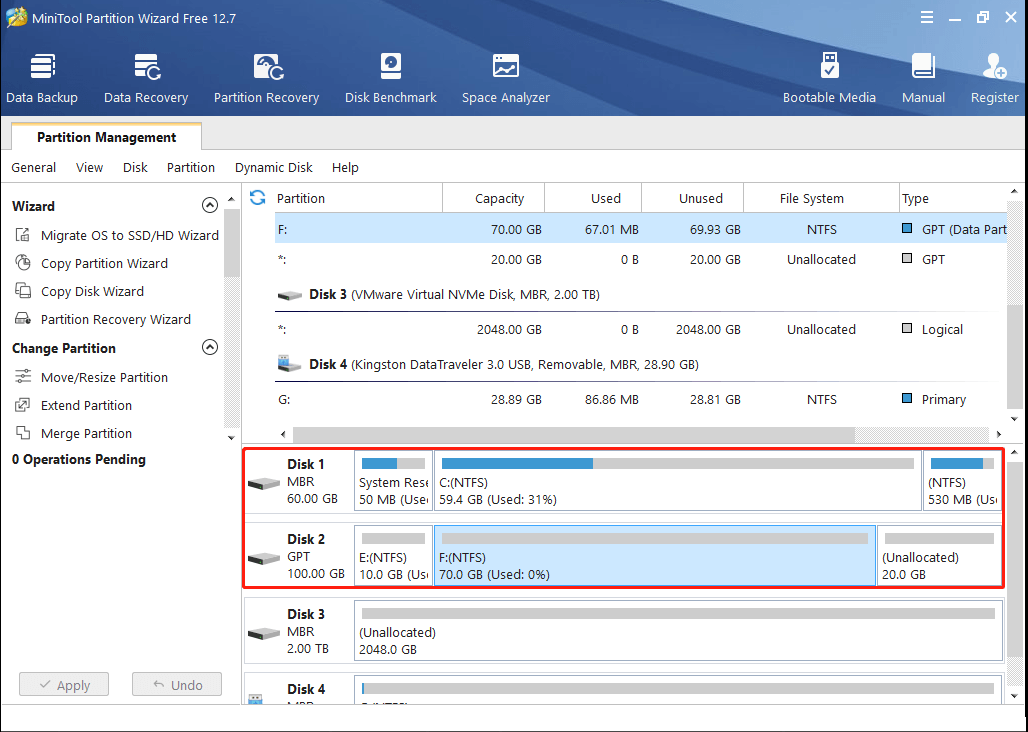The width and height of the screenshot is (1028, 732).
Task: Open the Partition menu
Action: click(x=191, y=168)
